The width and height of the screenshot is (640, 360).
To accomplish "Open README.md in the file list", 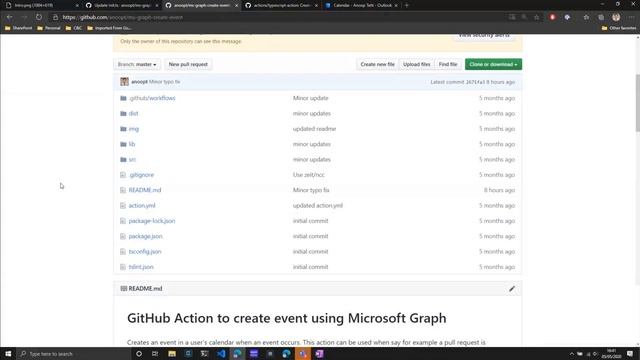I will (x=145, y=190).
